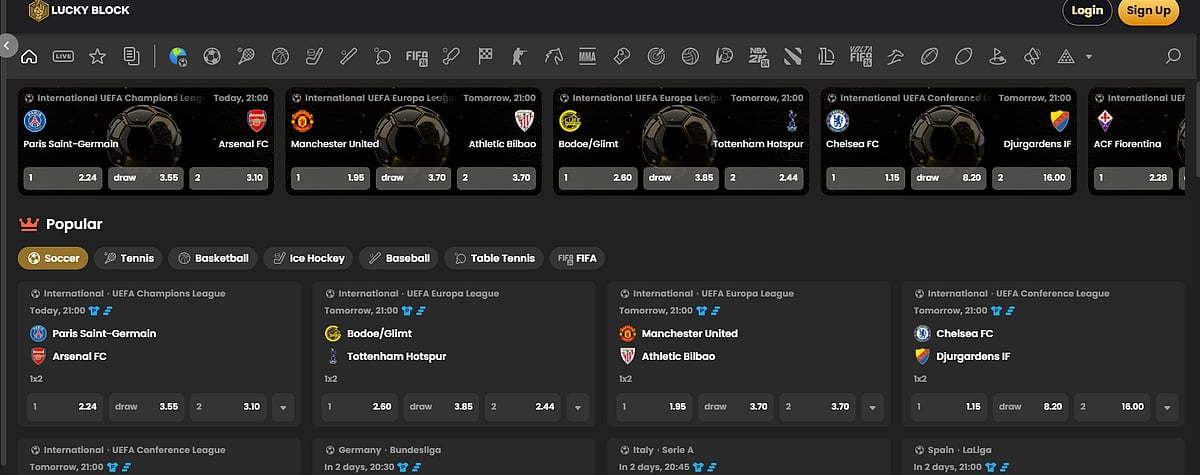Open Paris Saint-Germain team name in Popular card
The height and width of the screenshot is (475, 1200).
click(x=104, y=333)
